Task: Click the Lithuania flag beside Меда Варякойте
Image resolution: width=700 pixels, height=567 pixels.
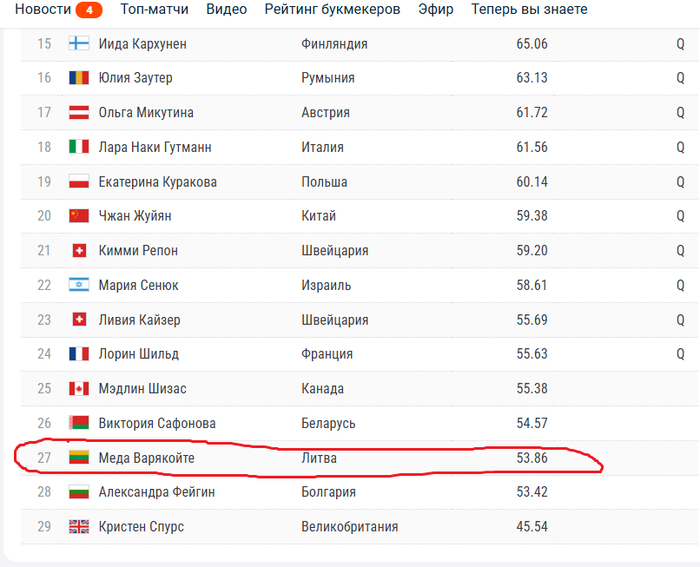Action: pyautogui.click(x=79, y=457)
